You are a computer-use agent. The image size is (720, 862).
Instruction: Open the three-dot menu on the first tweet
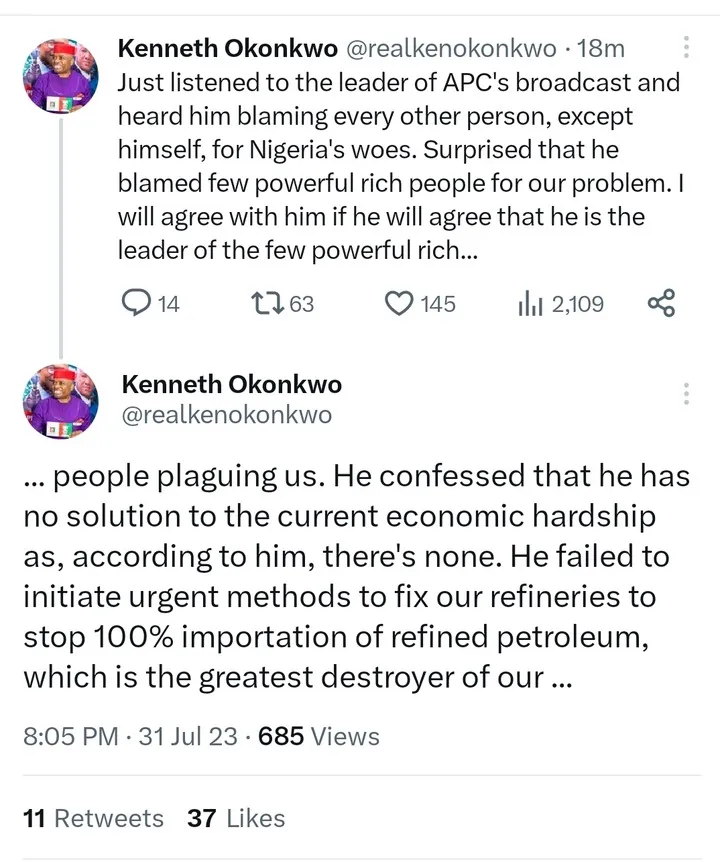click(x=686, y=47)
